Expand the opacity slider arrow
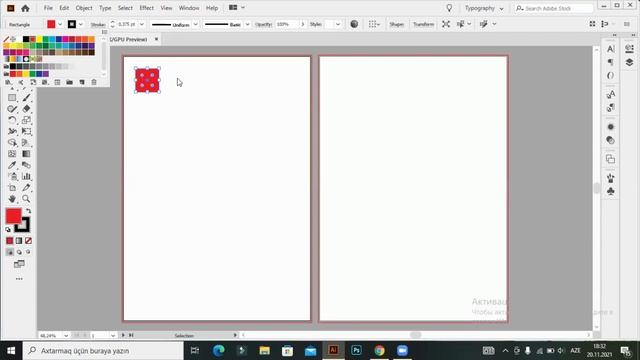The width and height of the screenshot is (640, 360). [x=302, y=24]
